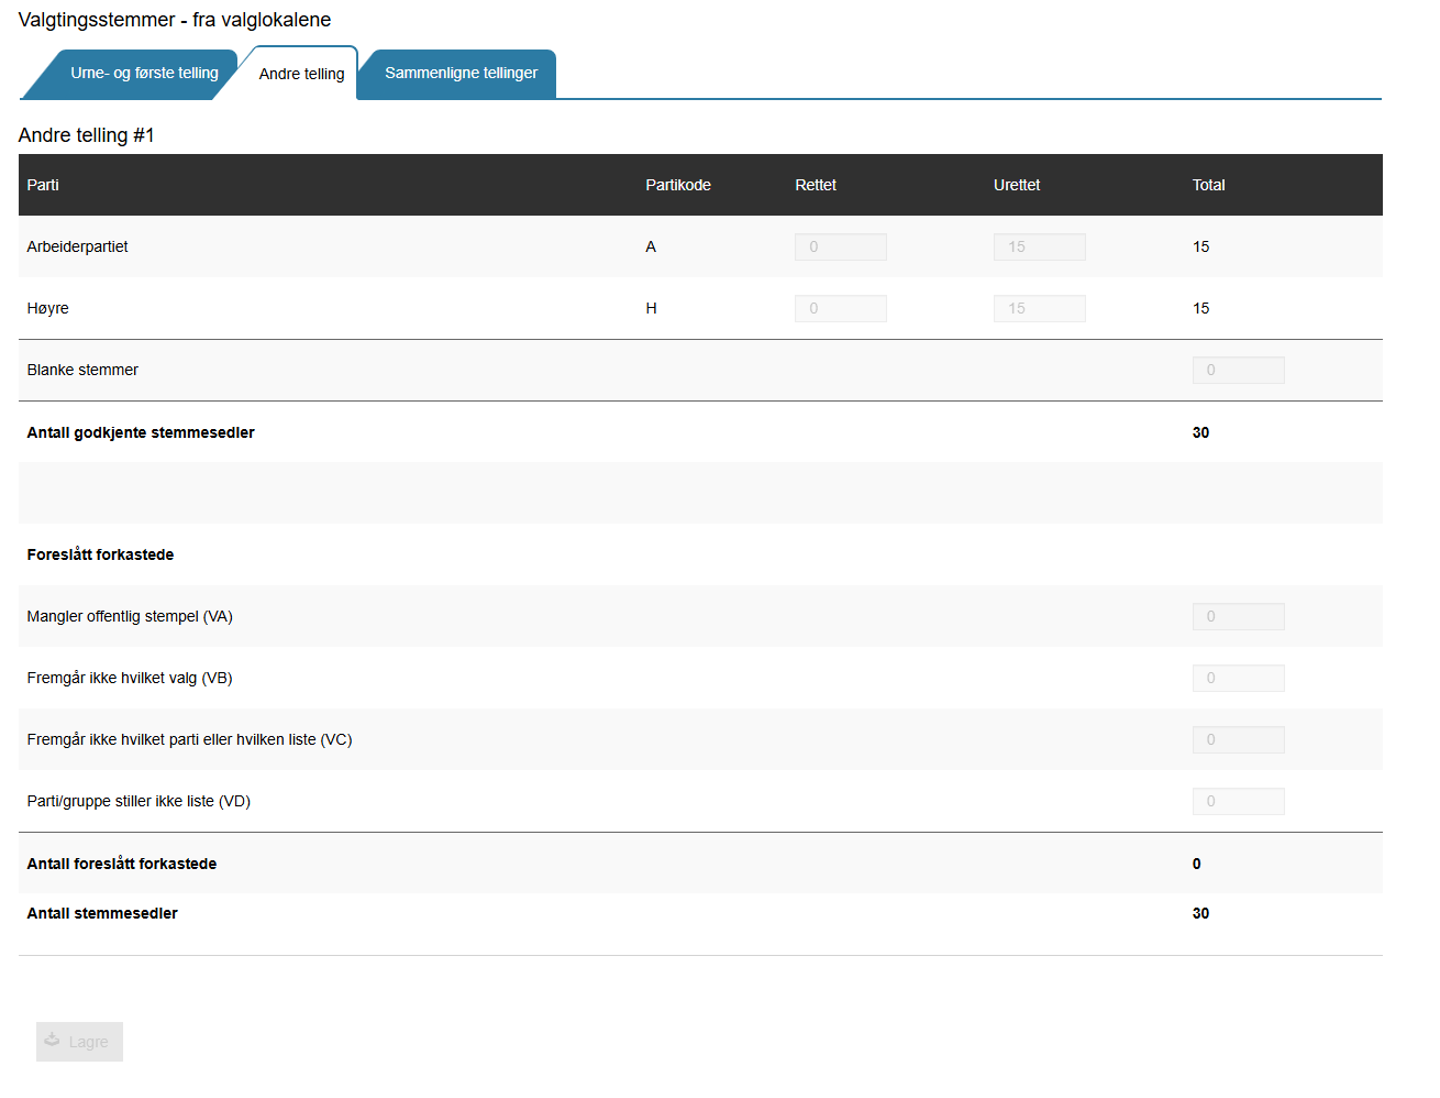This screenshot has height=1098, width=1440.
Task: Open the Sammenligne tellinger tab
Action: (460, 73)
